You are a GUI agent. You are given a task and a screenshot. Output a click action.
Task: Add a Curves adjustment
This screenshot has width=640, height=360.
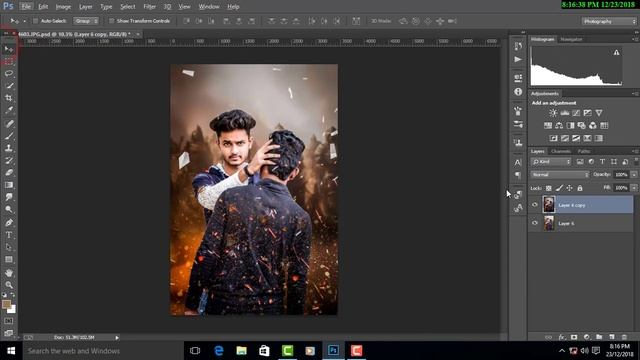tap(576, 113)
